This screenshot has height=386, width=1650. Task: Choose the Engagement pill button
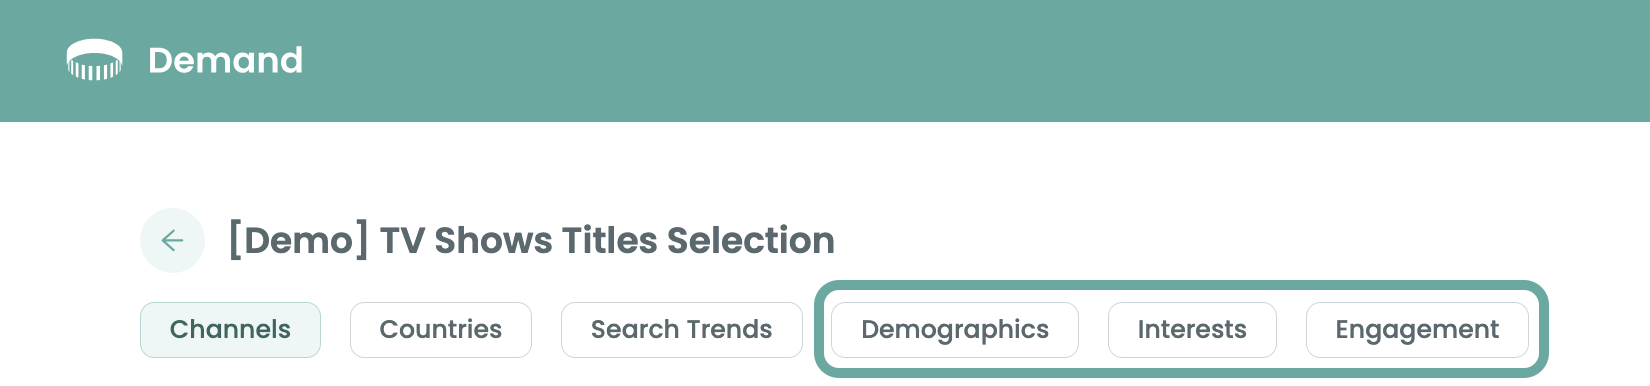pos(1417,330)
